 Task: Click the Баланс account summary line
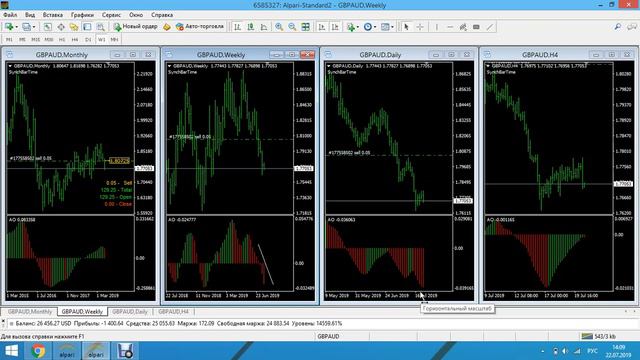click(x=179, y=323)
